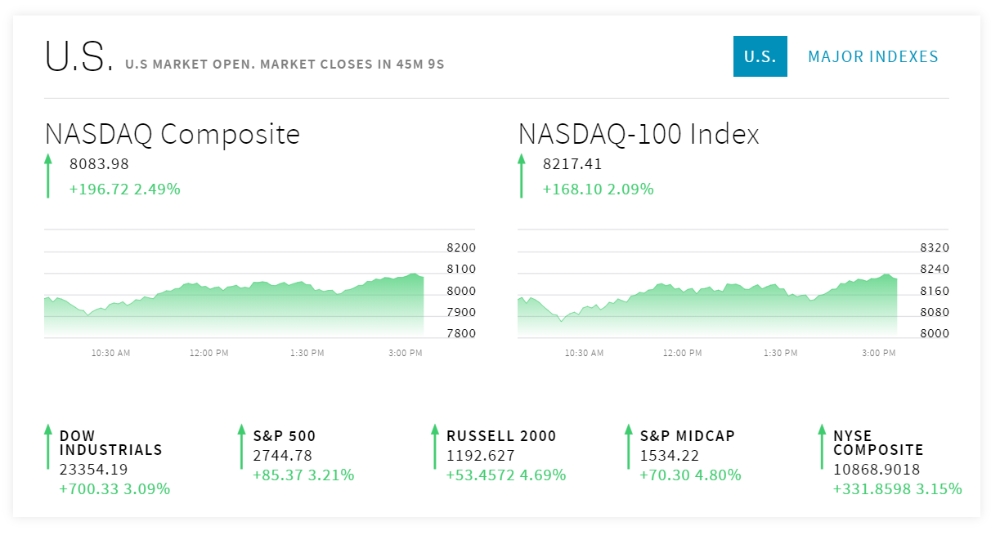
Task: Open the Russell 2000 index label
Action: (501, 436)
